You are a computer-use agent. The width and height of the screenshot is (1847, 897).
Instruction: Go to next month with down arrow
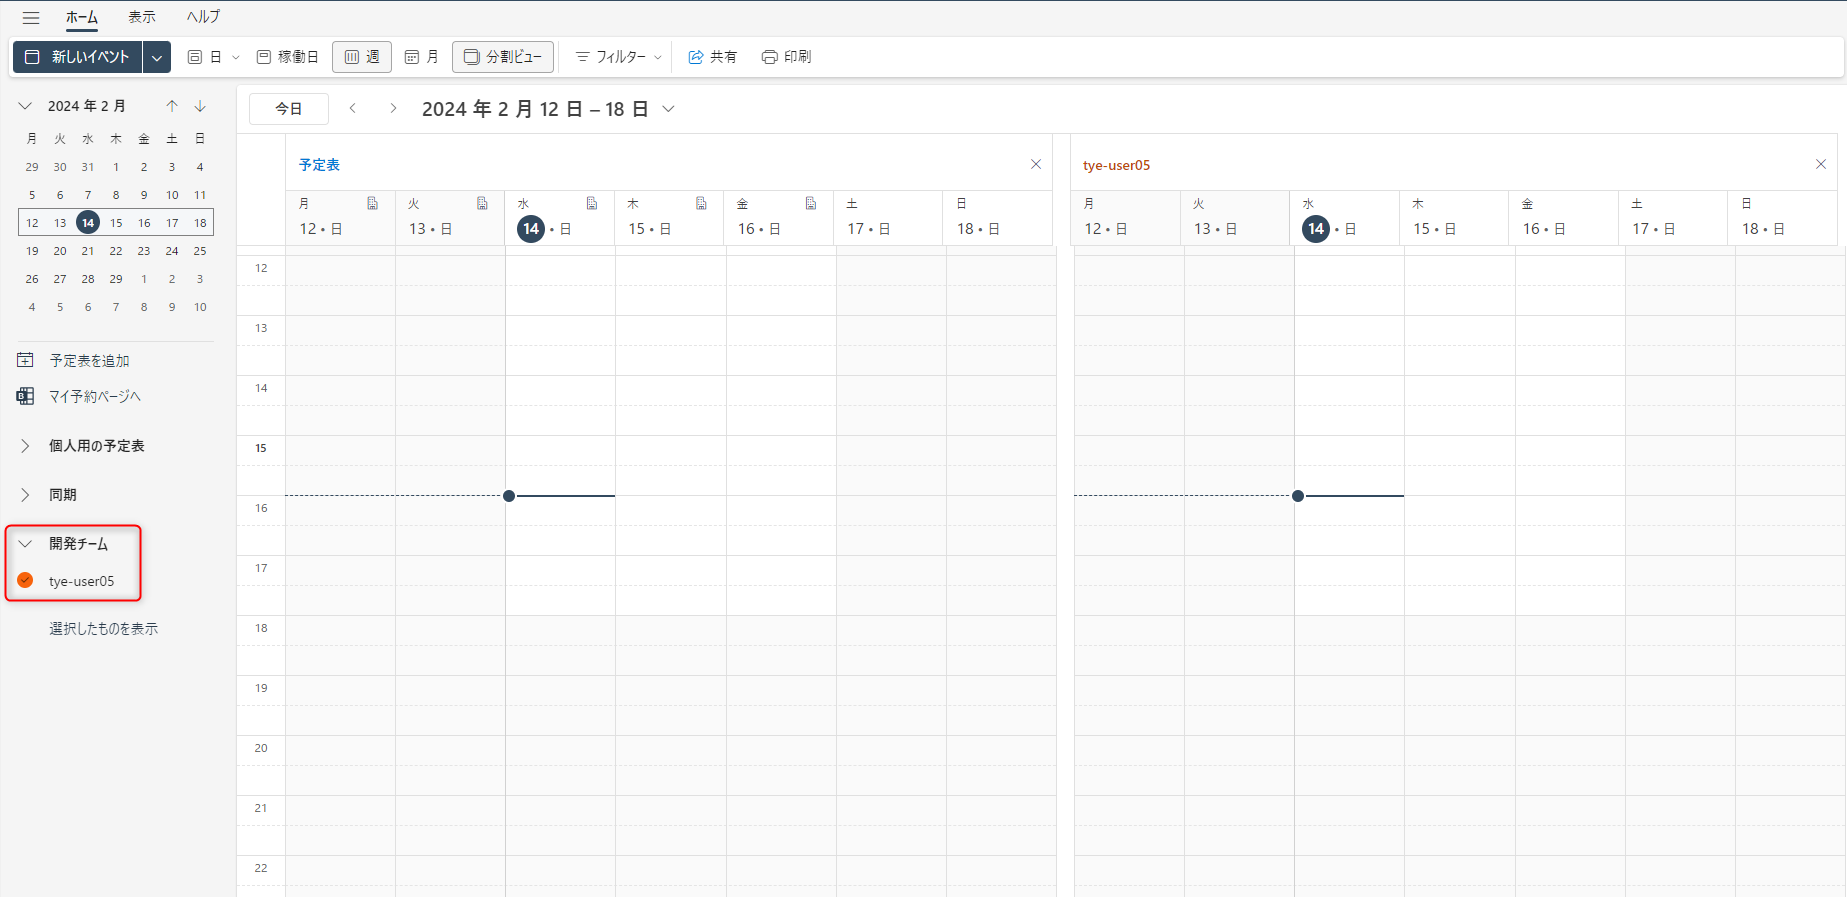coord(200,106)
